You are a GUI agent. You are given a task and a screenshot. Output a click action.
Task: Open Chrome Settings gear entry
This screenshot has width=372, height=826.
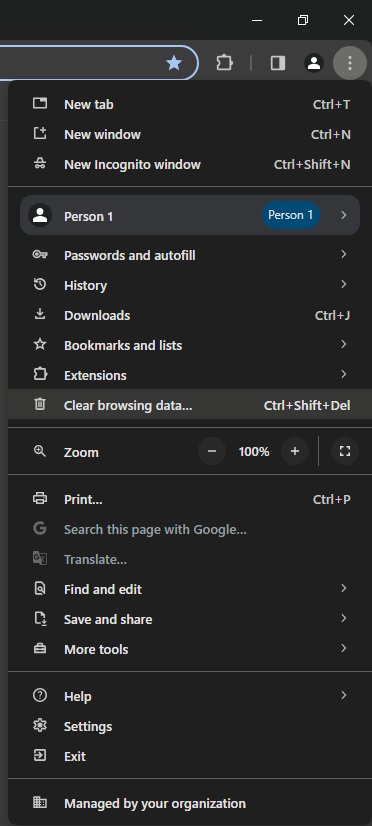[x=190, y=726]
